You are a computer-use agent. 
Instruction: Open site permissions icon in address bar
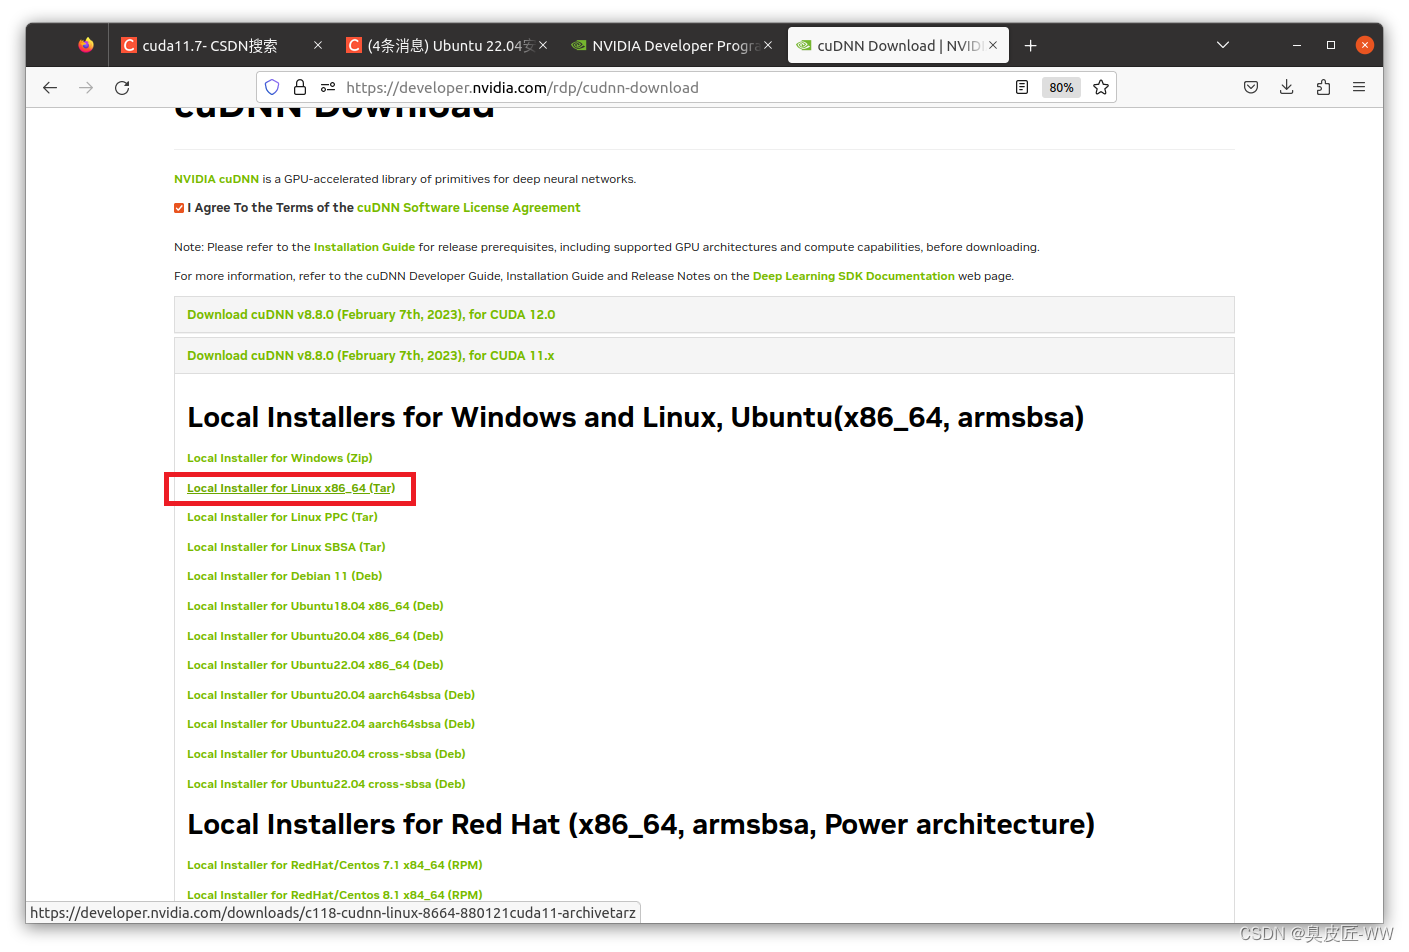(x=327, y=88)
